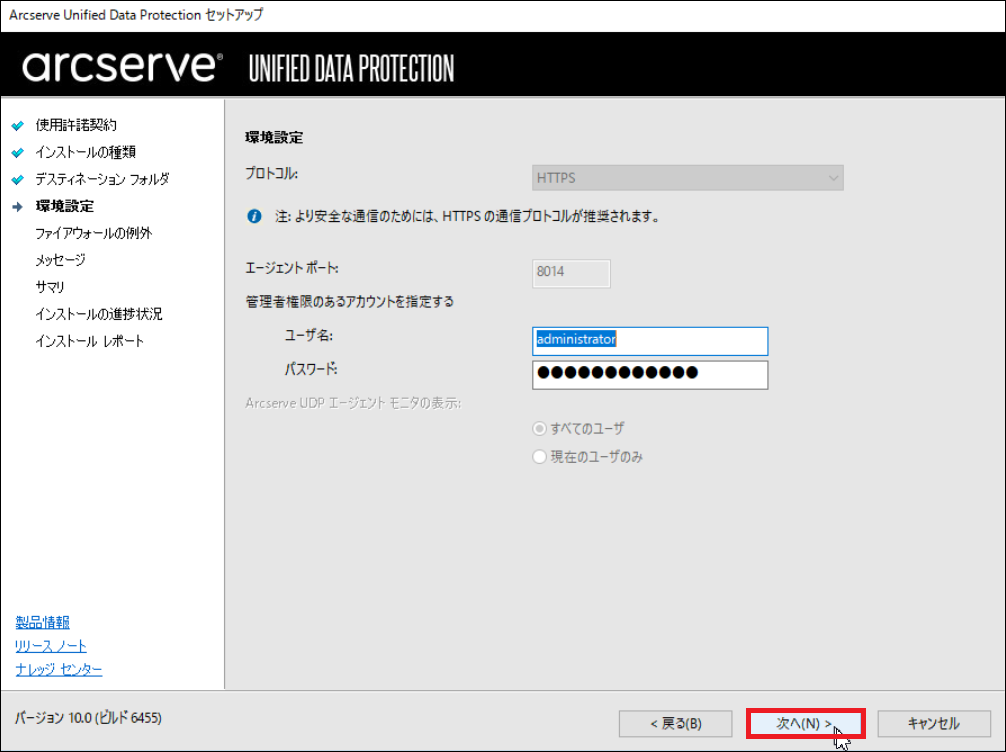This screenshot has height=752, width=1006.
Task: Click the ユーザ名 label
Action: [309, 335]
